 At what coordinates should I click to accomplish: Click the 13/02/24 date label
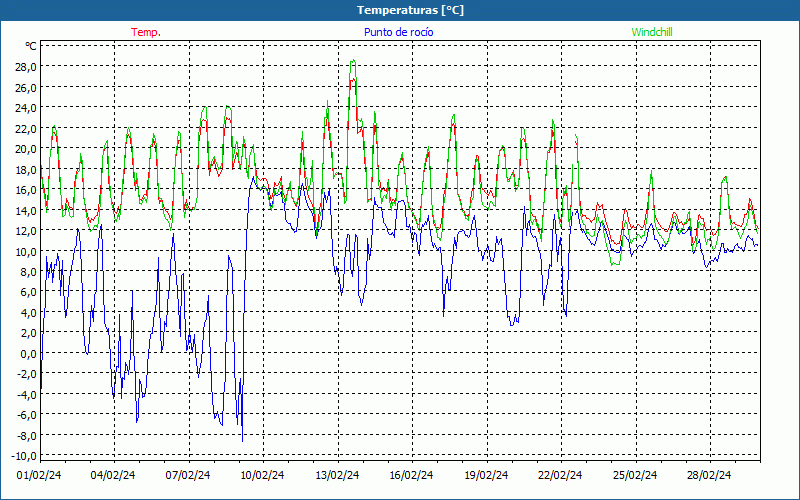tap(337, 475)
